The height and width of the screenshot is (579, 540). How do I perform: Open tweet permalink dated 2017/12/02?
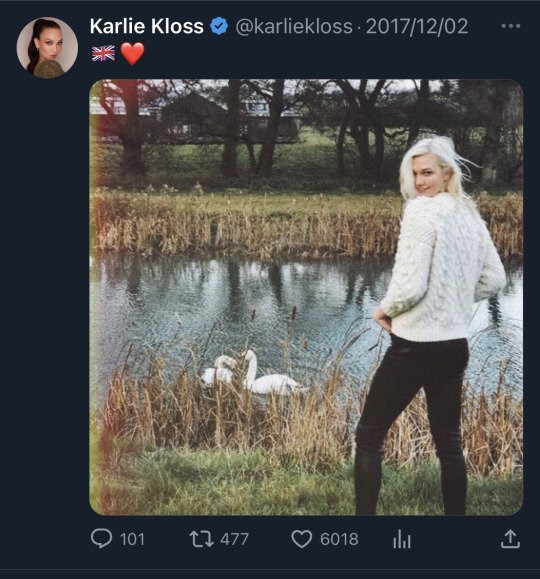[417, 27]
